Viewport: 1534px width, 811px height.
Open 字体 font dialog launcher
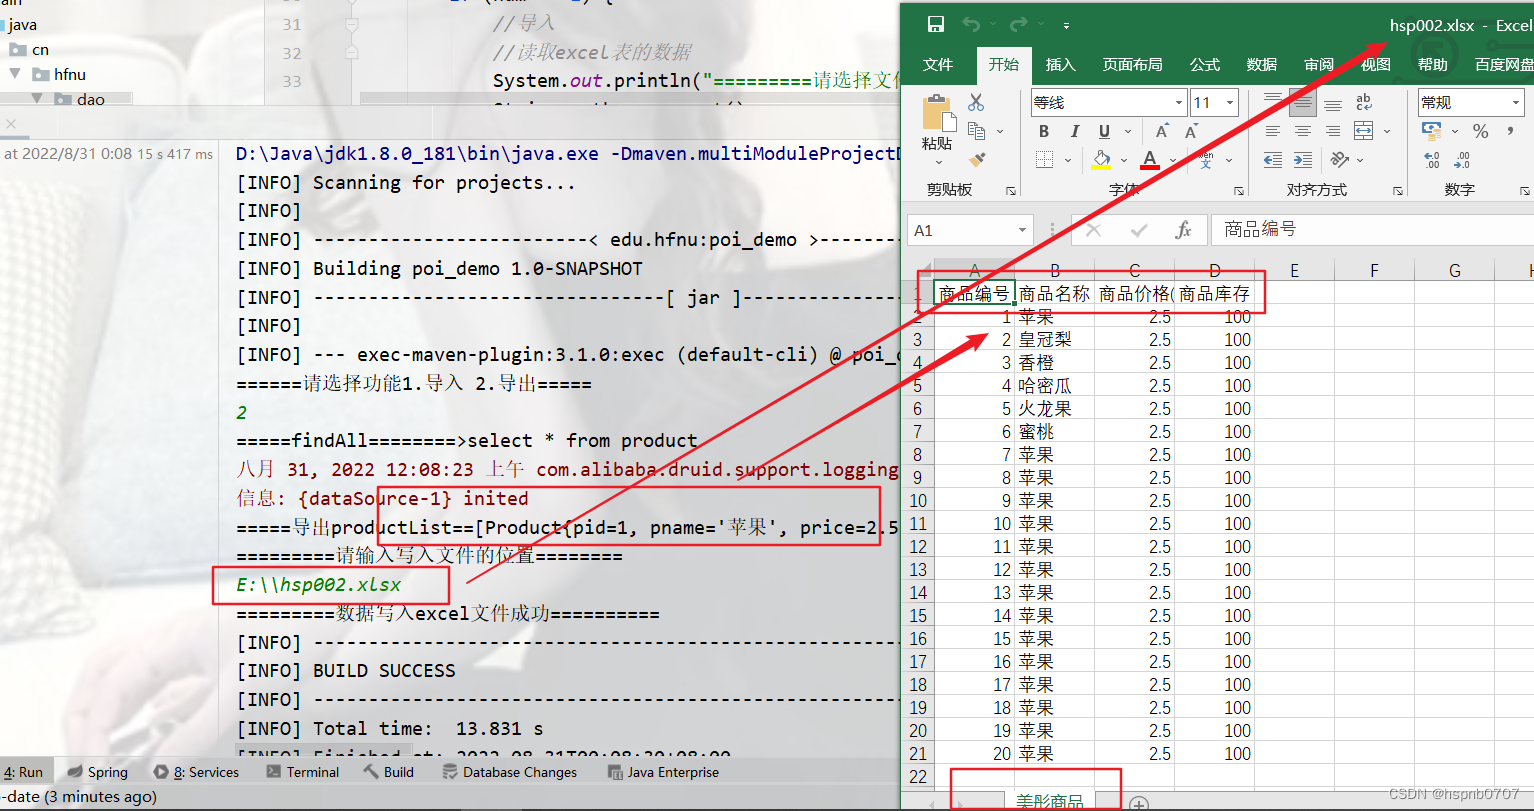tap(1240, 190)
